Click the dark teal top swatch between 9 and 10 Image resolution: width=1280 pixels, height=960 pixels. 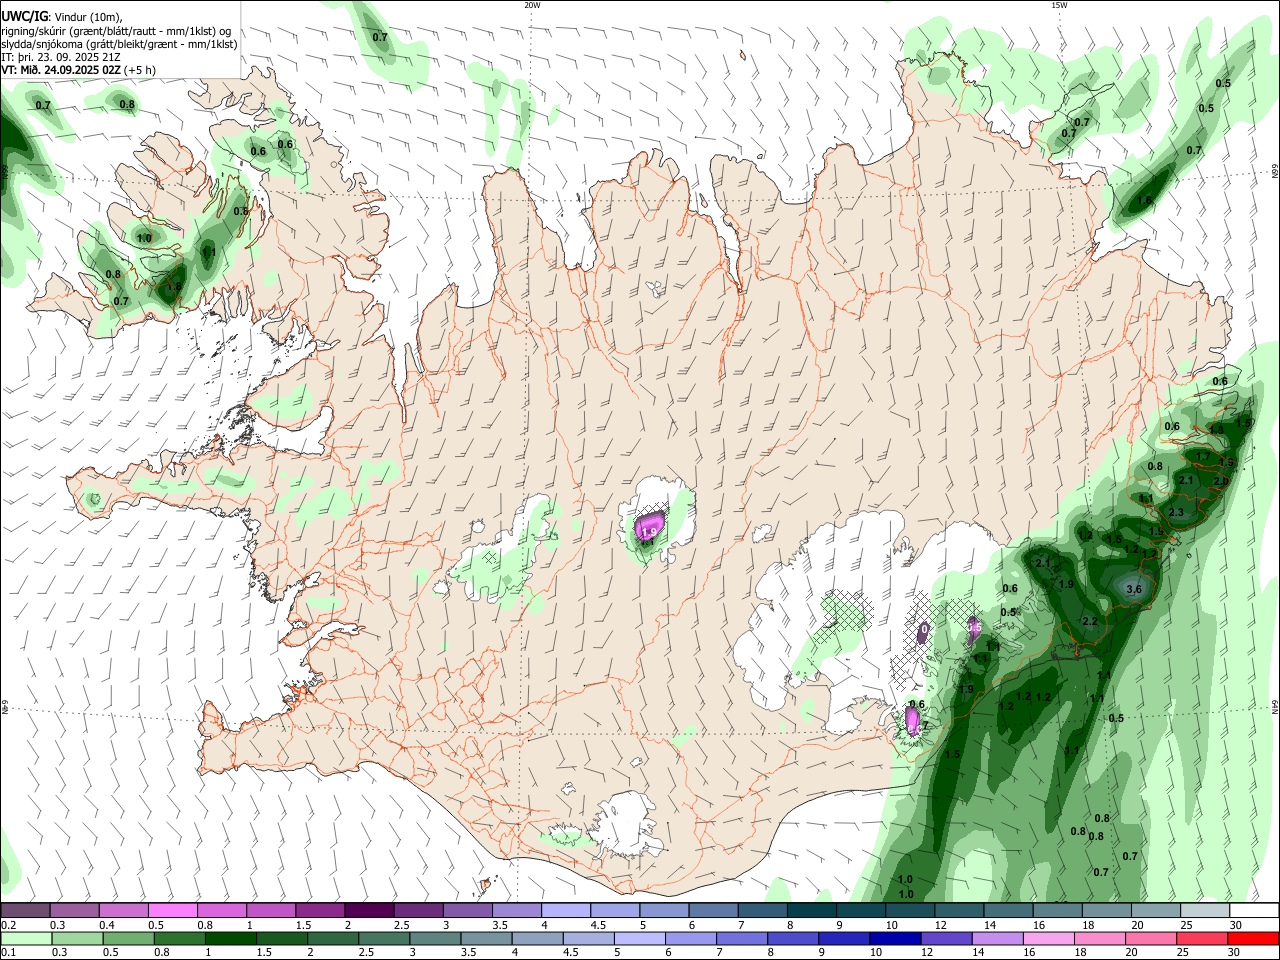(x=859, y=910)
